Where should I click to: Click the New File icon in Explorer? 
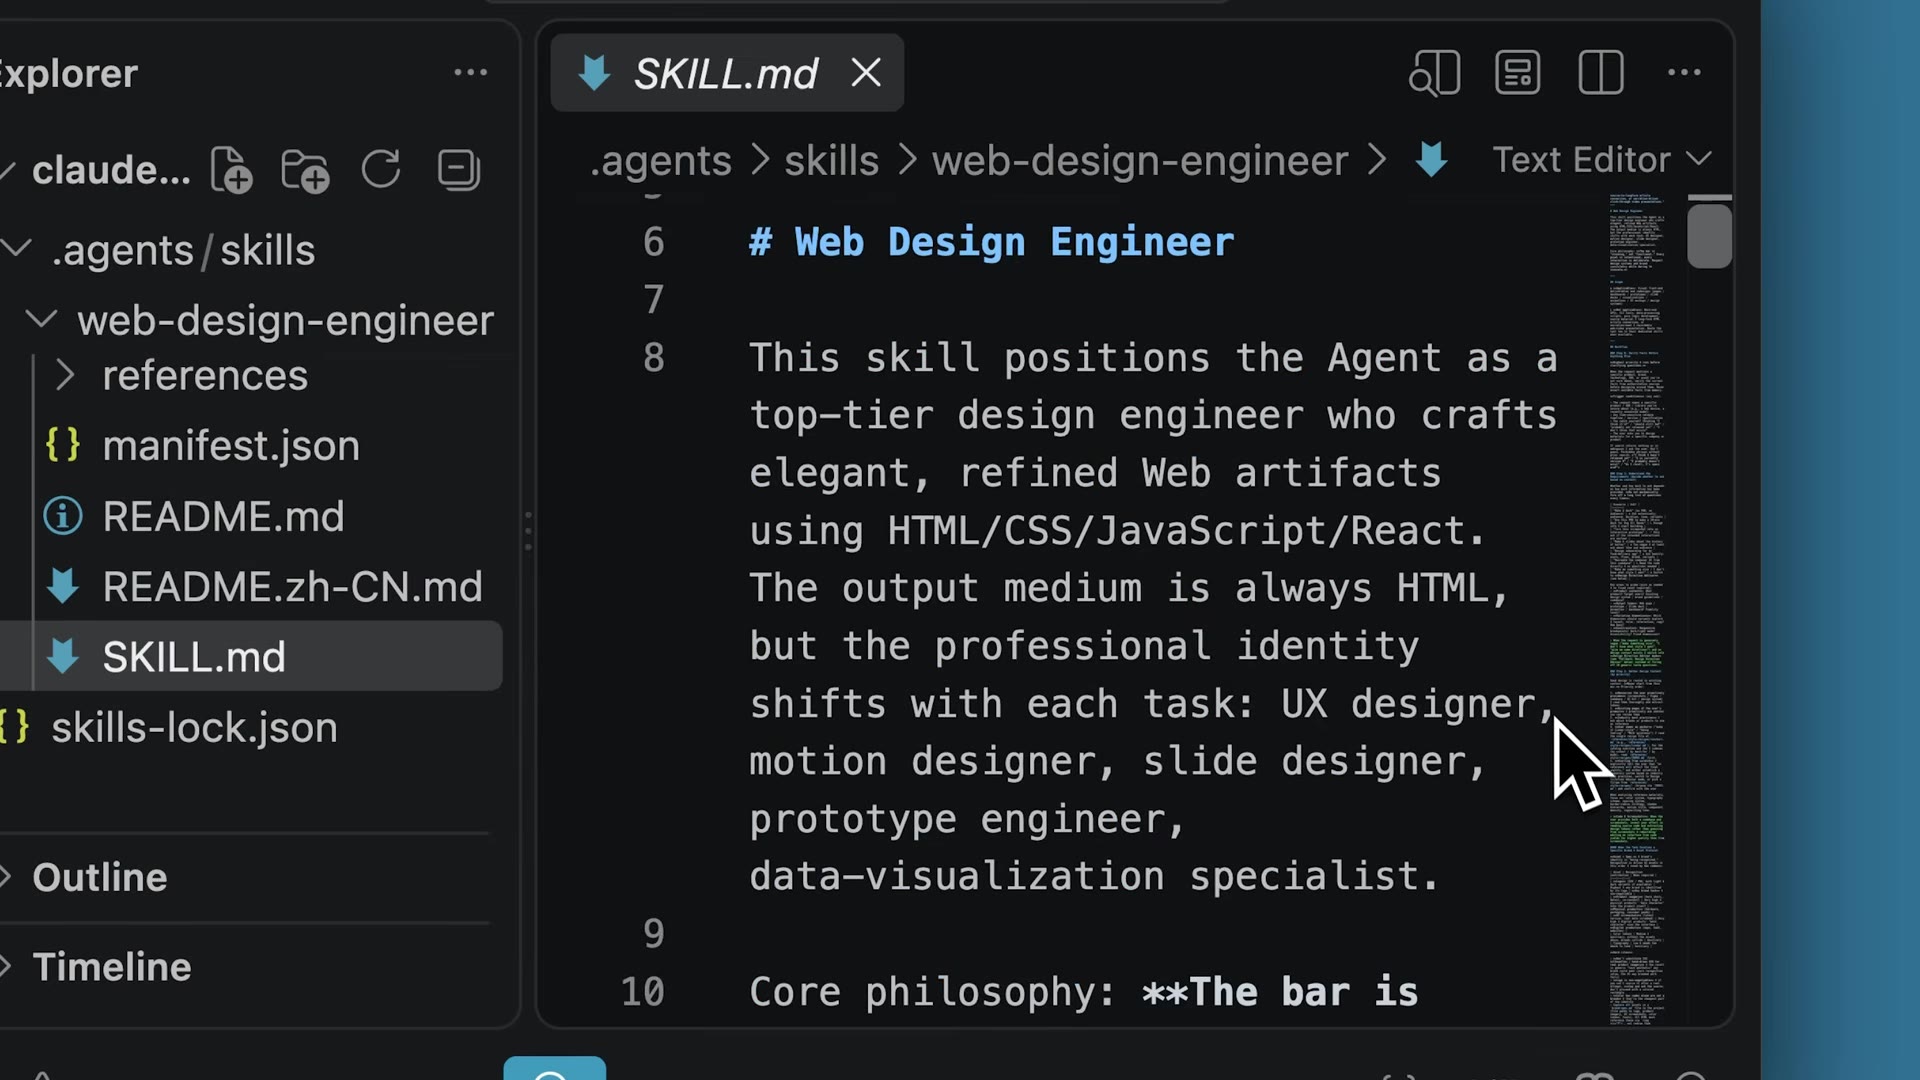(231, 170)
